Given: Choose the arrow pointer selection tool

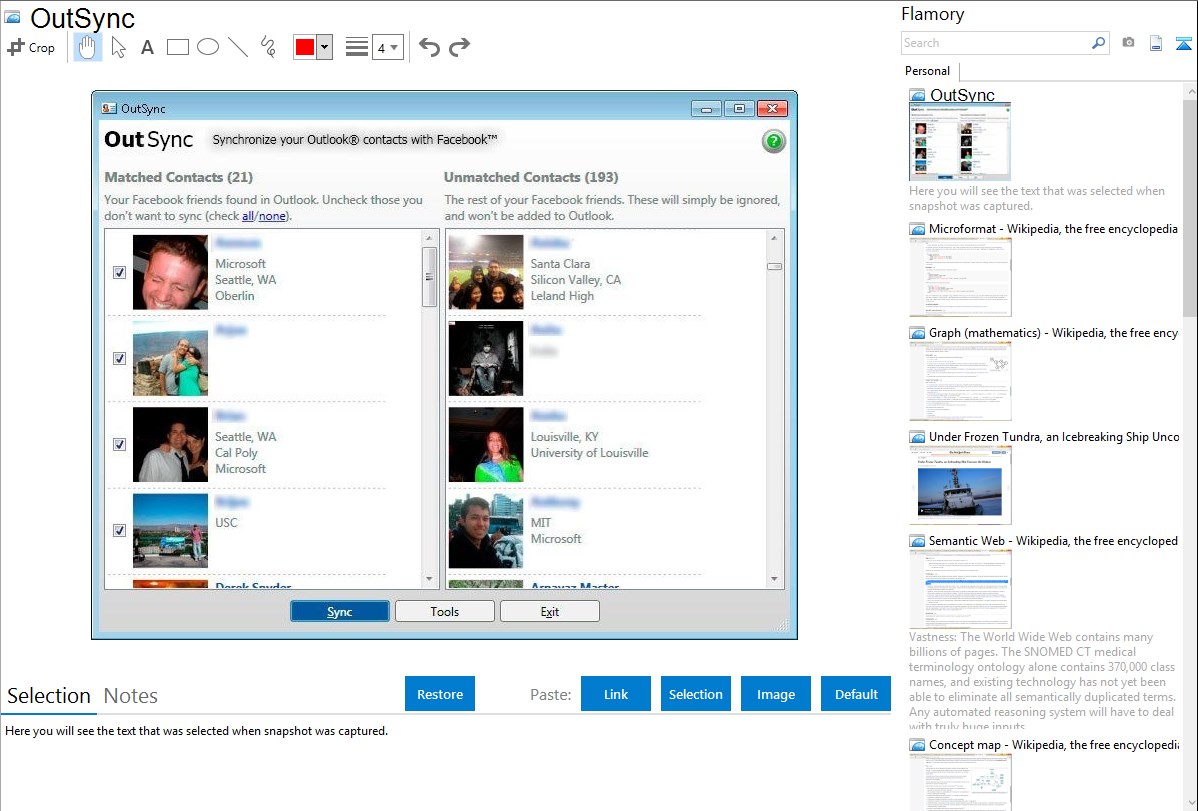Looking at the screenshot, I should tap(118, 47).
